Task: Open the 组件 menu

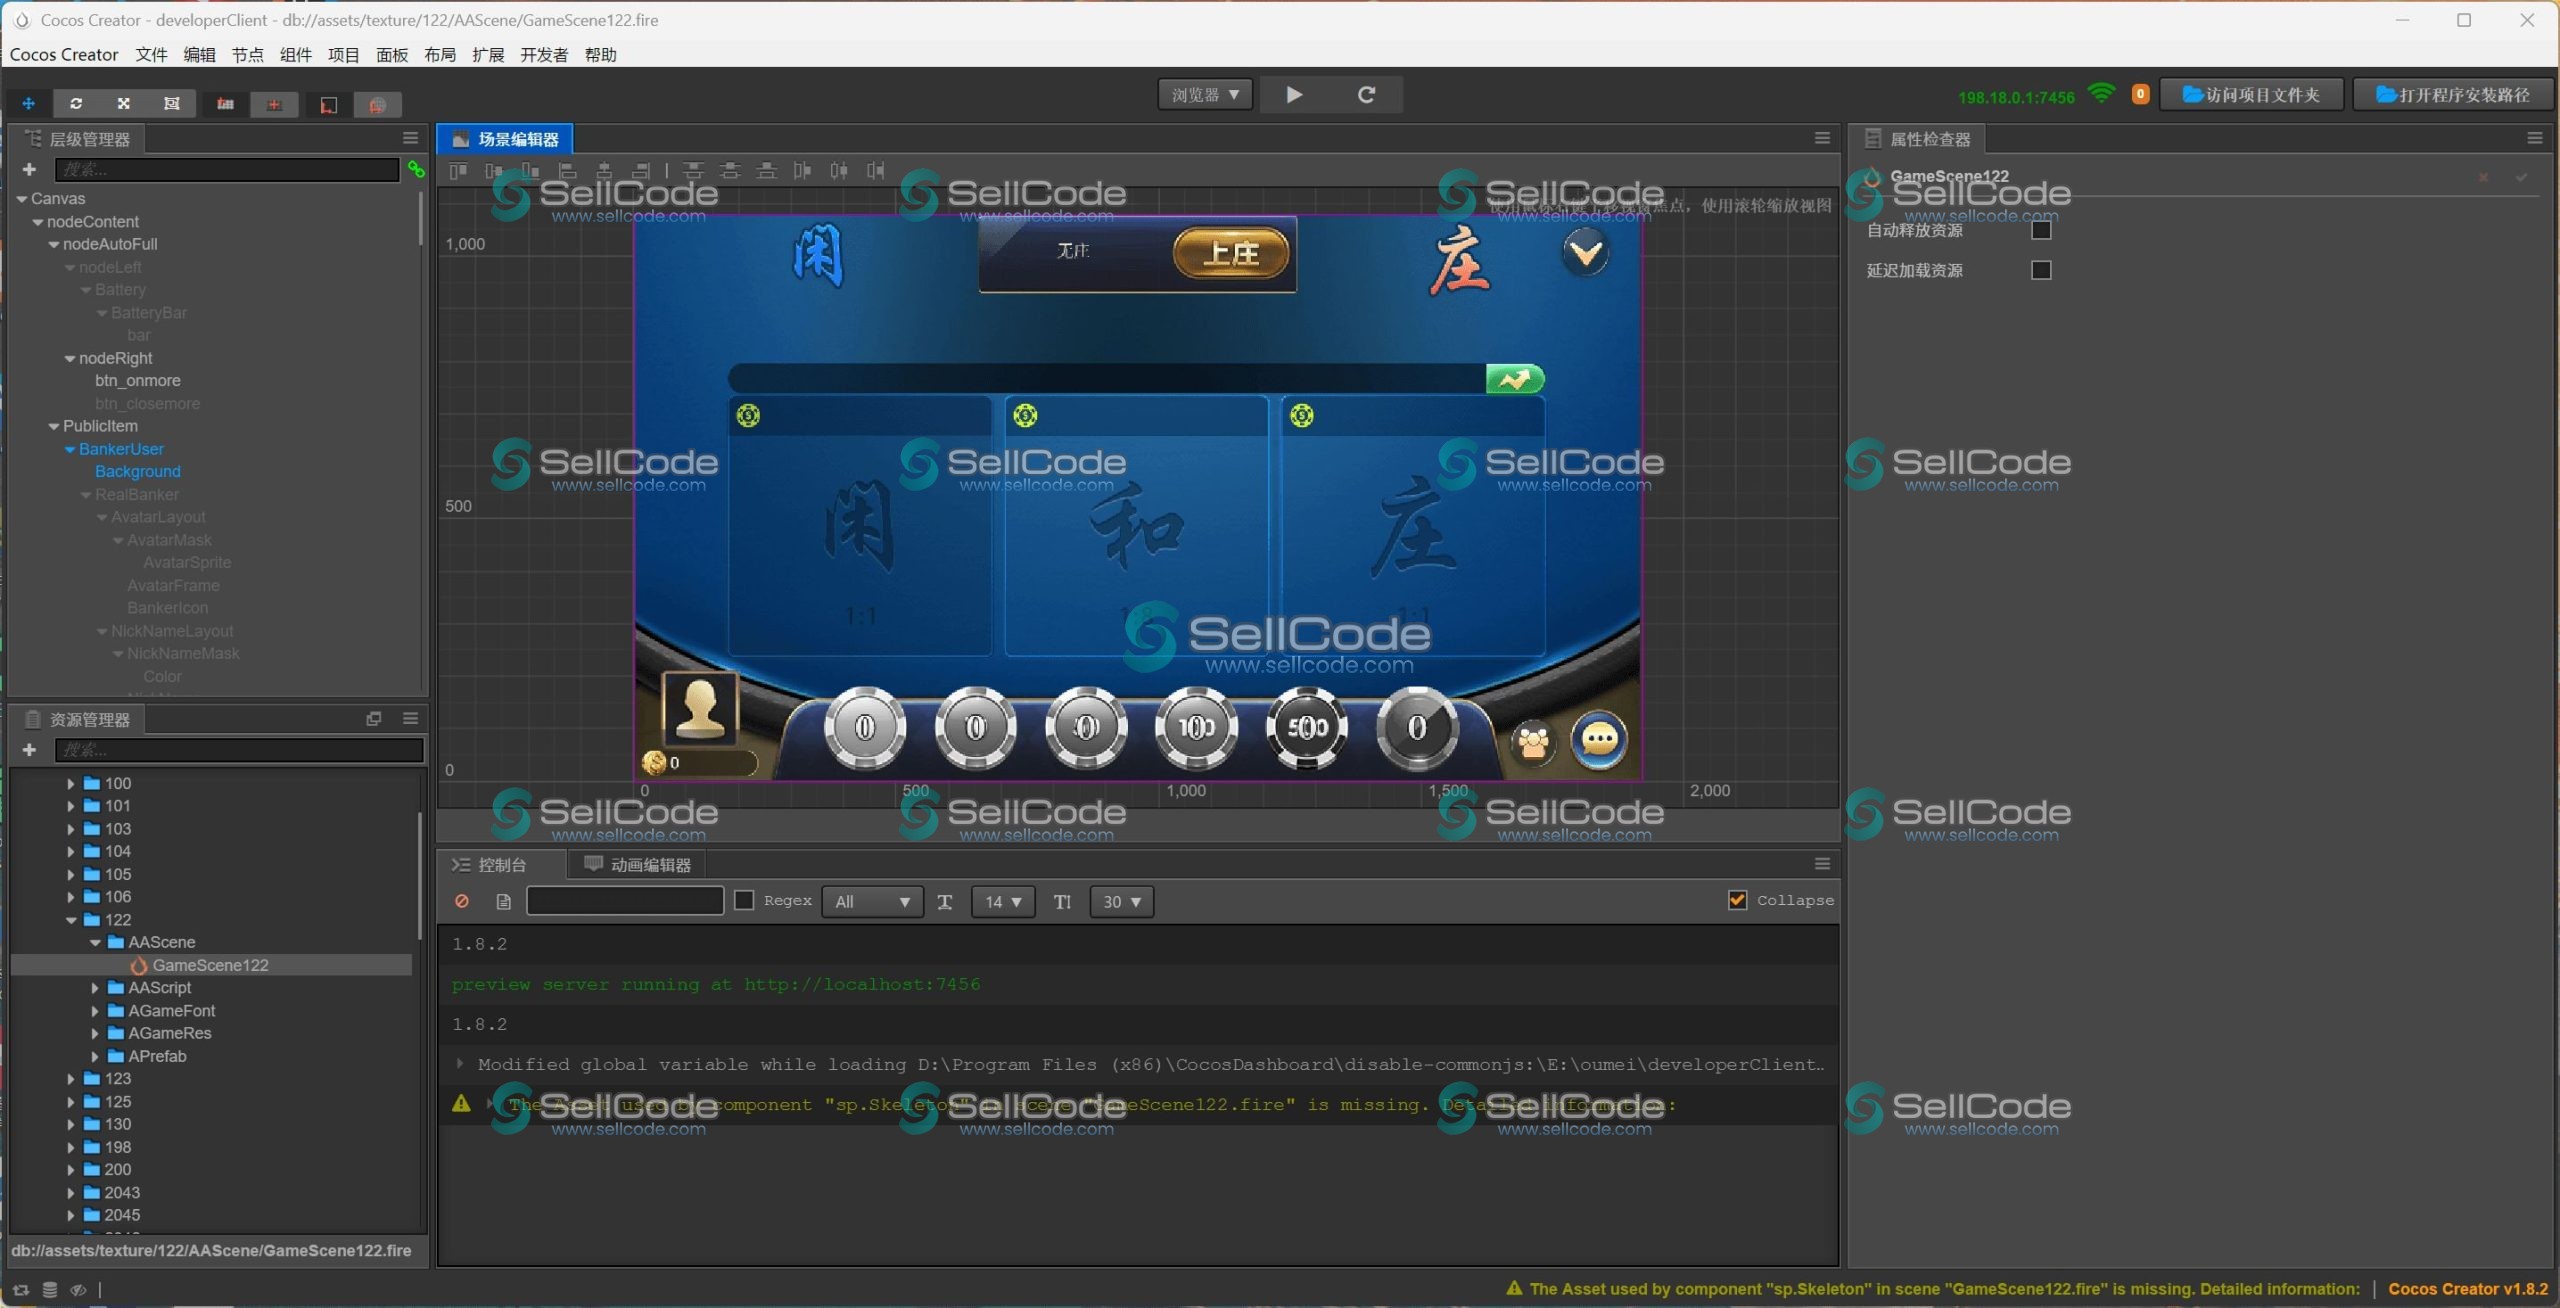Action: (x=295, y=55)
